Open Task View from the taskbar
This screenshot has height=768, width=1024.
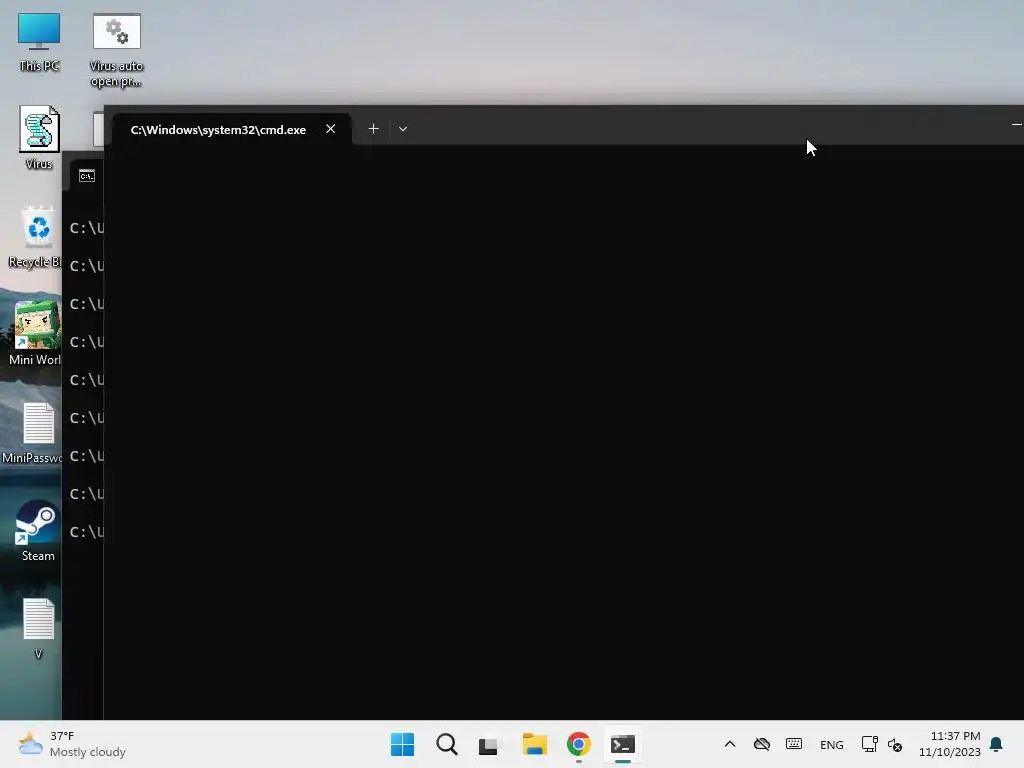pos(488,745)
